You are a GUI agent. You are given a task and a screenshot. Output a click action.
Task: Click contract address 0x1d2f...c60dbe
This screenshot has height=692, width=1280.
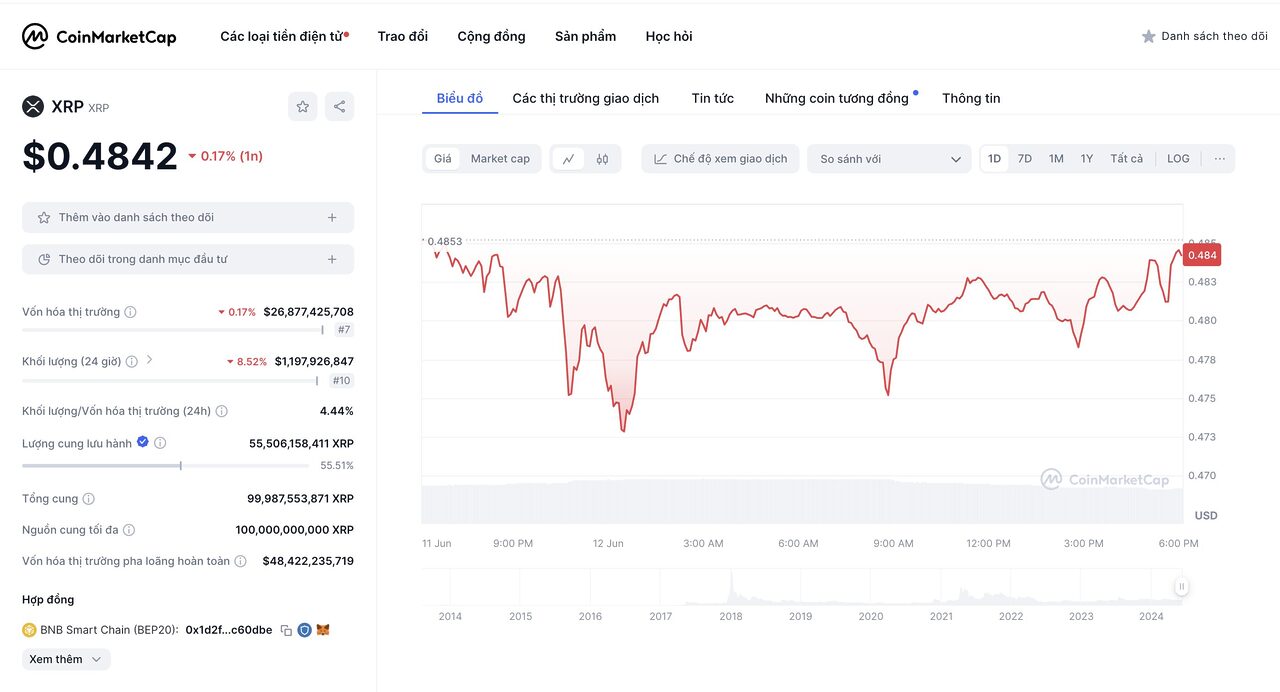point(229,630)
